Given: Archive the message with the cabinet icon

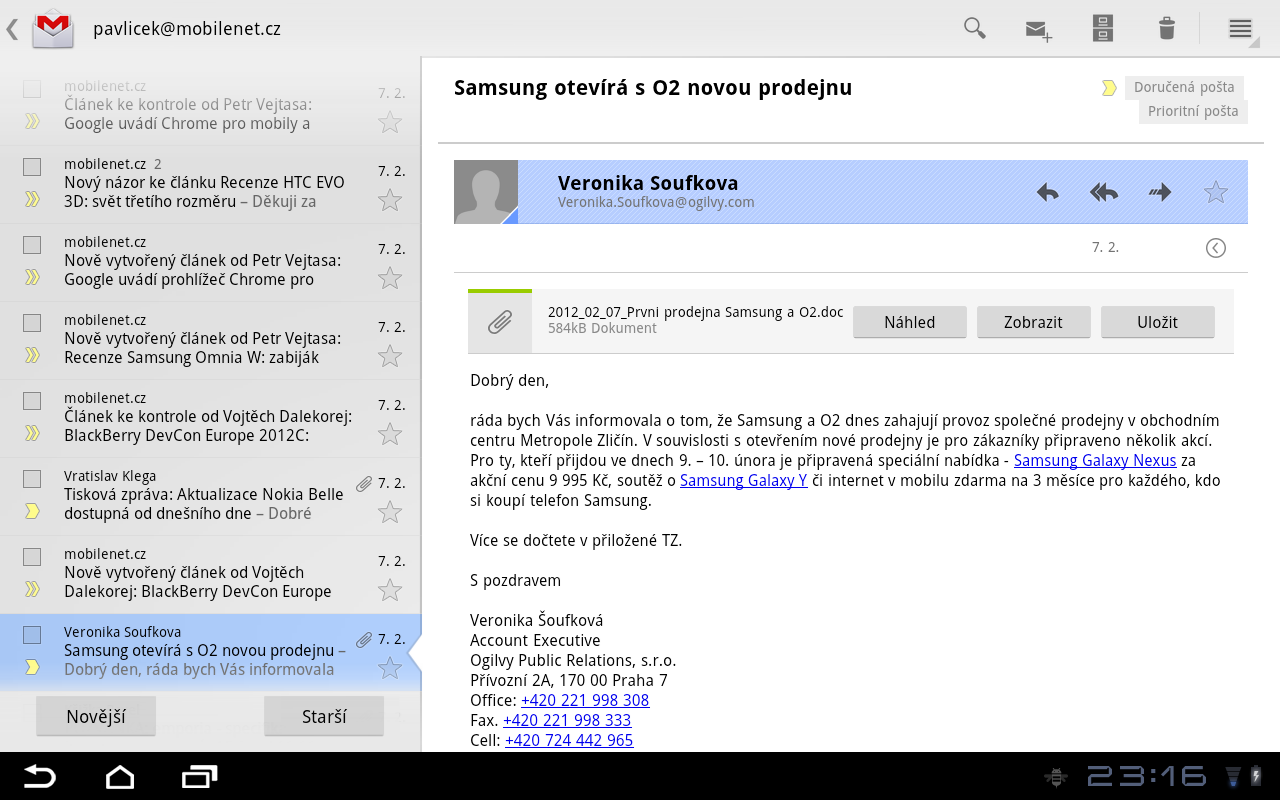Looking at the screenshot, I should [x=1103, y=28].
